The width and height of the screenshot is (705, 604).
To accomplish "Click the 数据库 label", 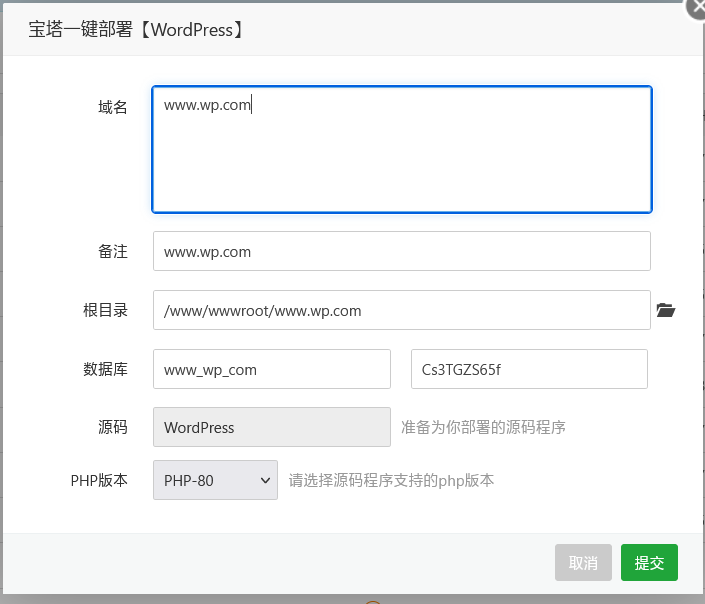I will click(106, 369).
